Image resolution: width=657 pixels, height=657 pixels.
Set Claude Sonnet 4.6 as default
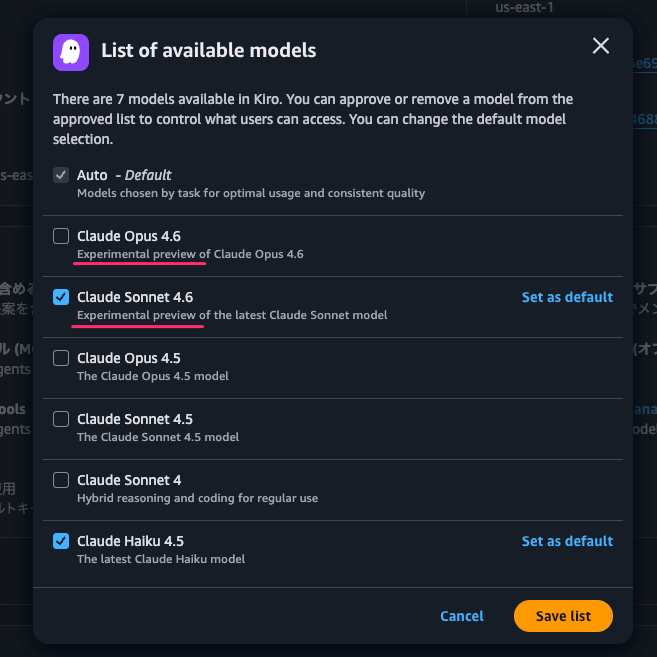coord(567,297)
